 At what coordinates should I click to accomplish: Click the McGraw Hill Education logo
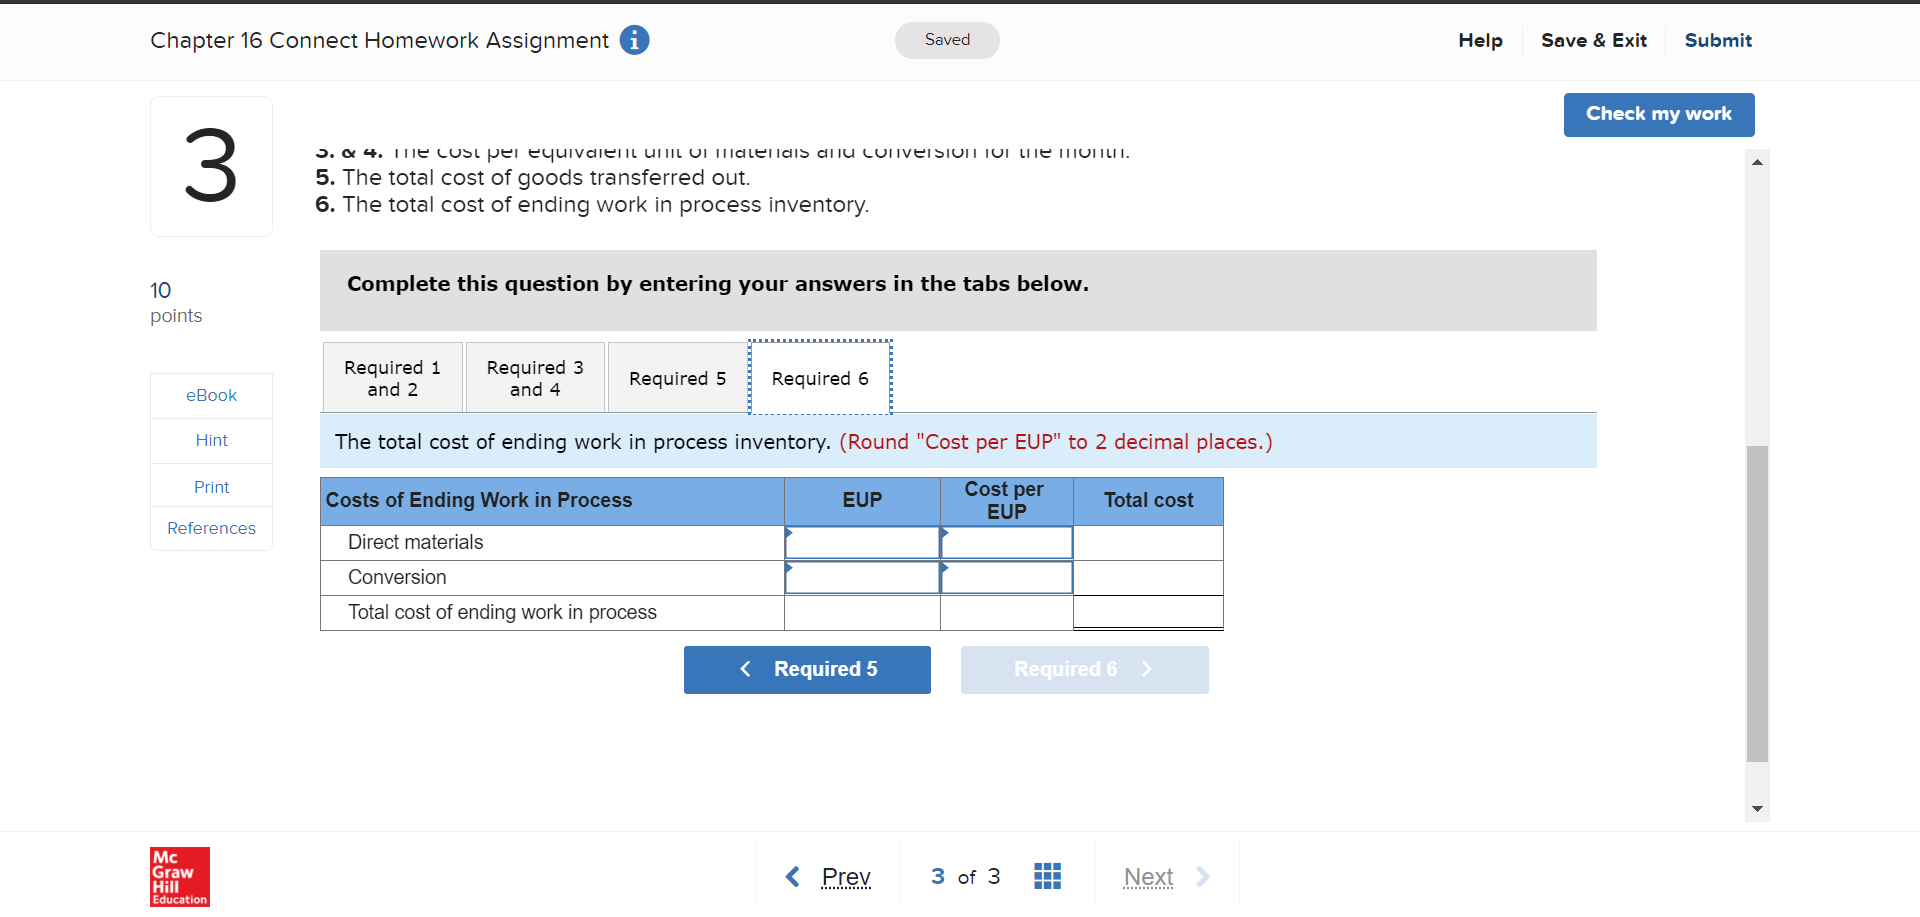179,876
